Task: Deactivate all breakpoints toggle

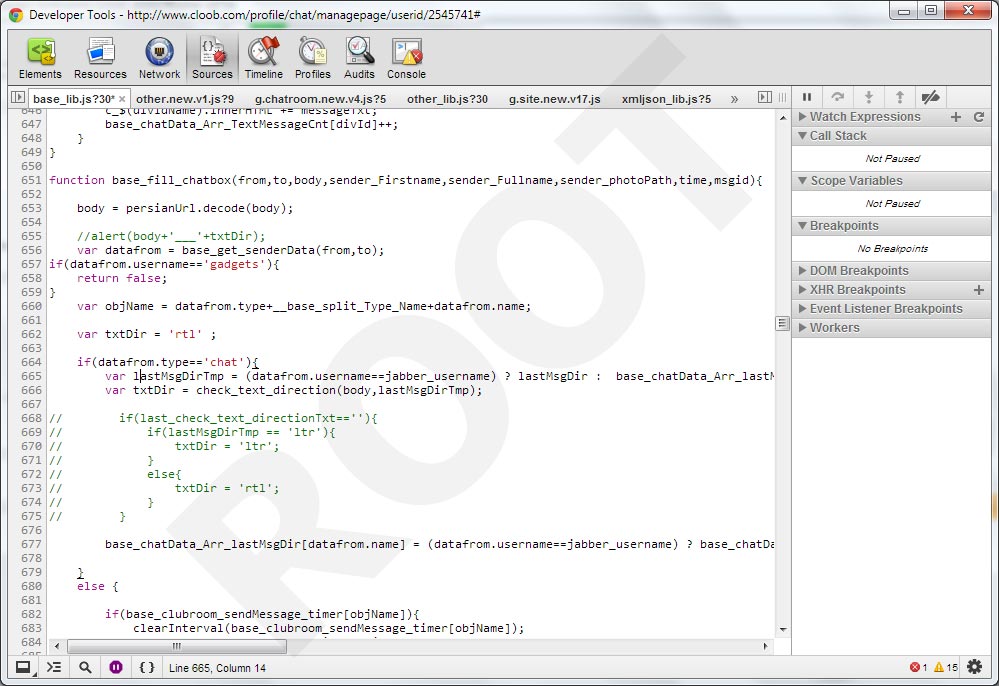Action: click(930, 97)
